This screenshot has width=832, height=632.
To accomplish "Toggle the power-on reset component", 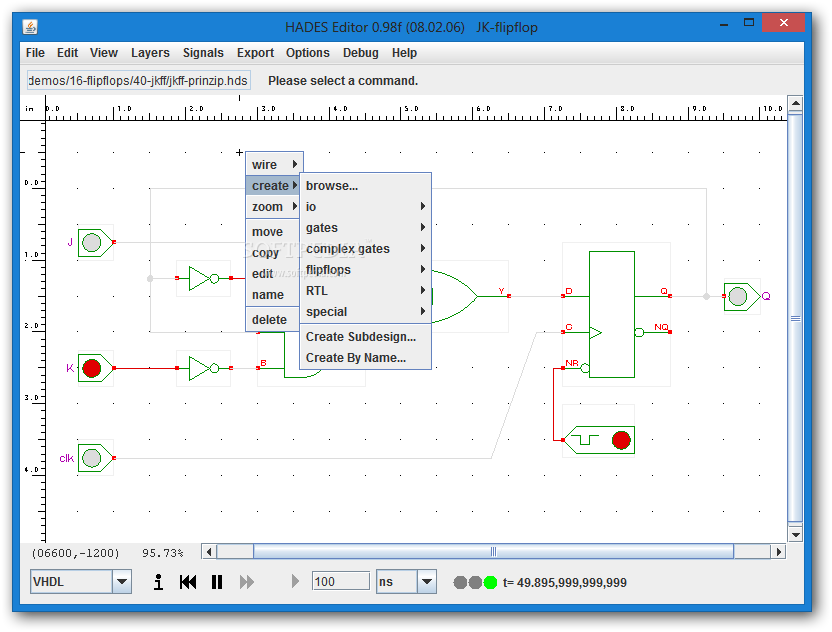I will coord(599,440).
